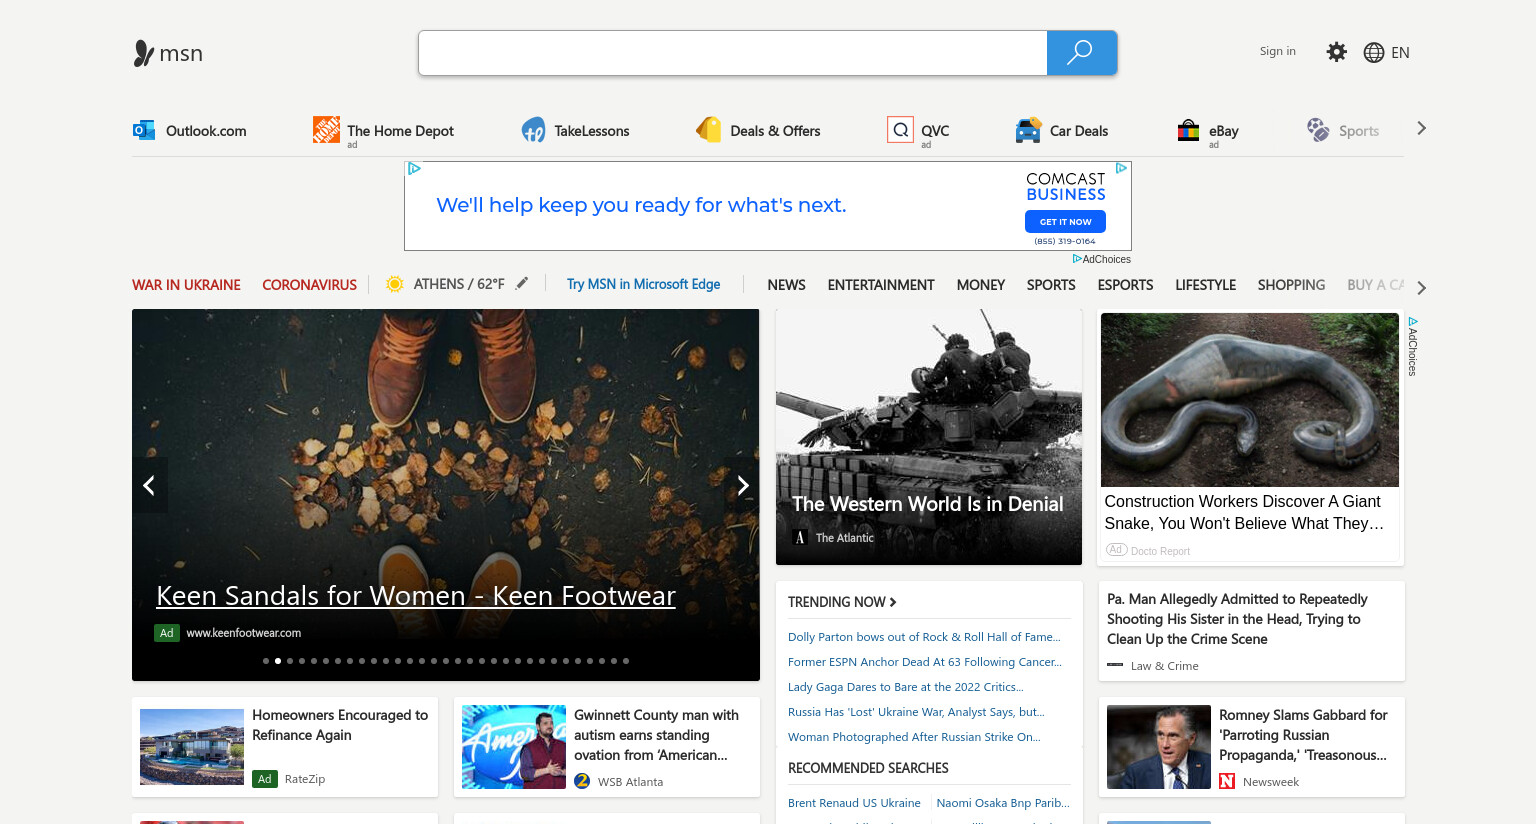Click the QVC red square icon

click(900, 130)
